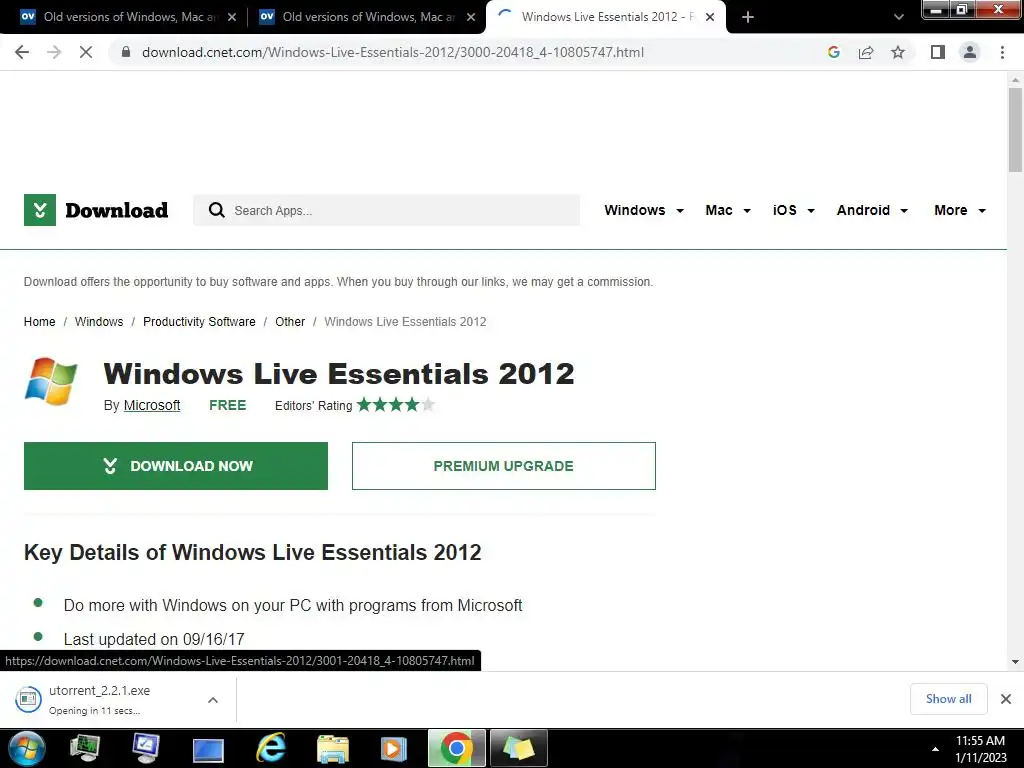Go back to the previous page

tap(22, 52)
